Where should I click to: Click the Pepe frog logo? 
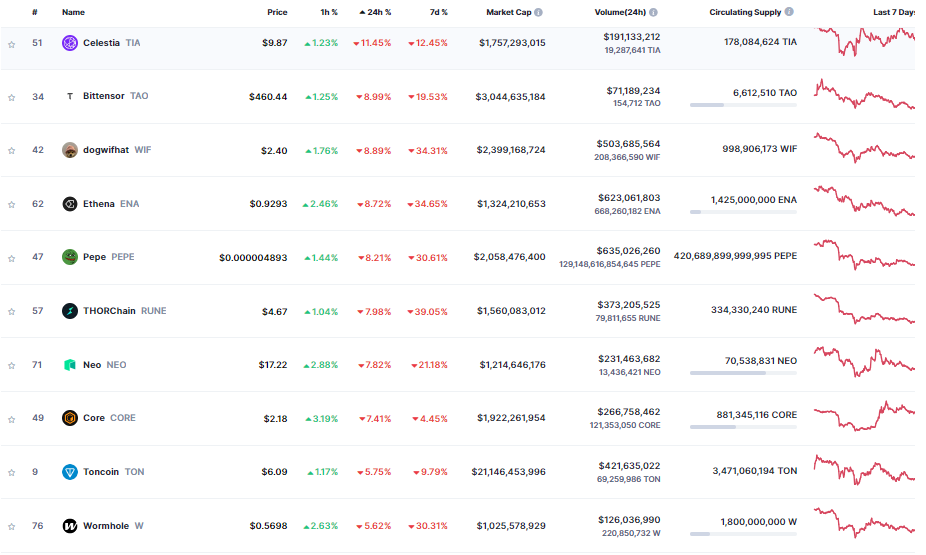coord(70,257)
